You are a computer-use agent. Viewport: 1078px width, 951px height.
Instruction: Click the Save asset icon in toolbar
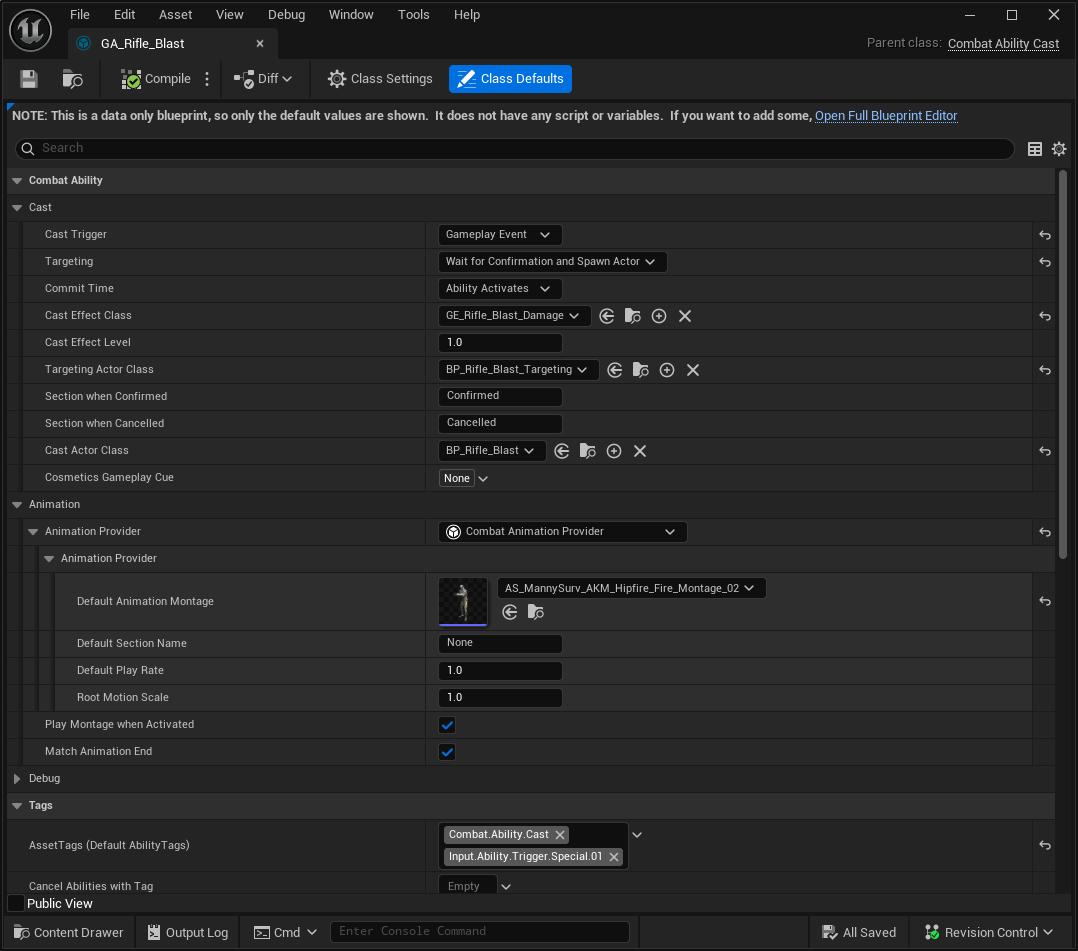click(x=29, y=79)
